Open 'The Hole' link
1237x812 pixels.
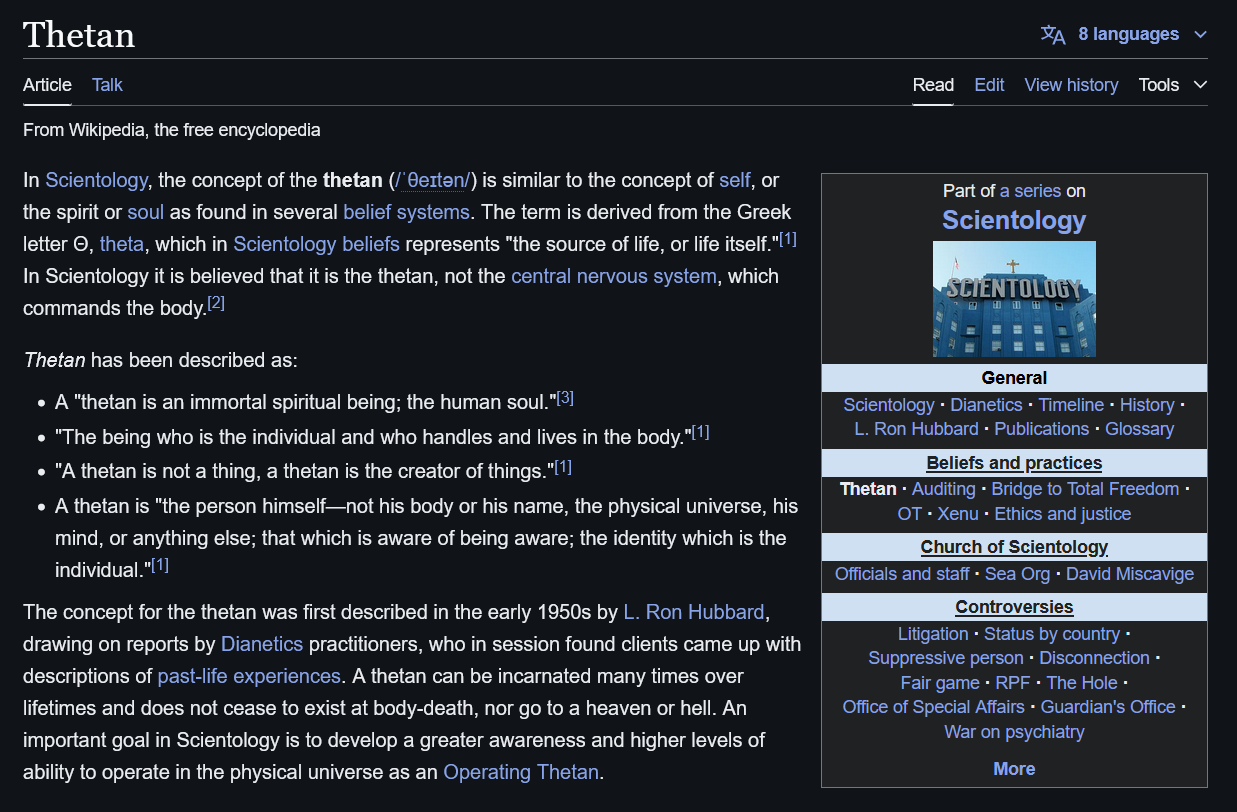pyautogui.click(x=1082, y=683)
